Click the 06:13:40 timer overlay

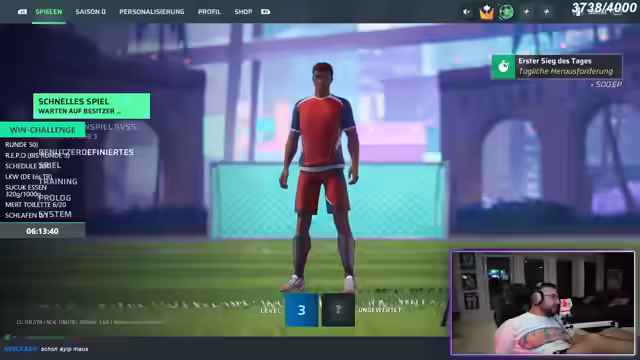click(42, 231)
